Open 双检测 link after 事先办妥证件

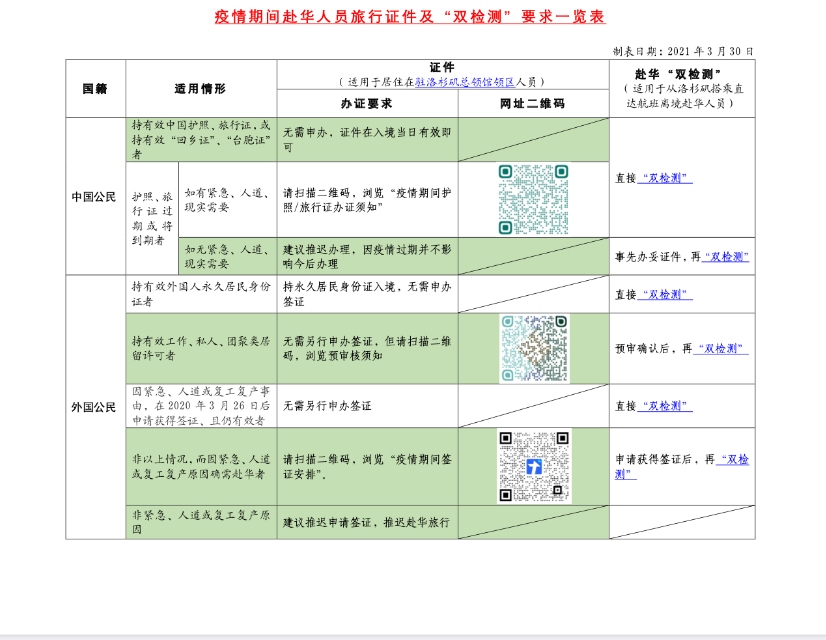pyautogui.click(x=725, y=256)
